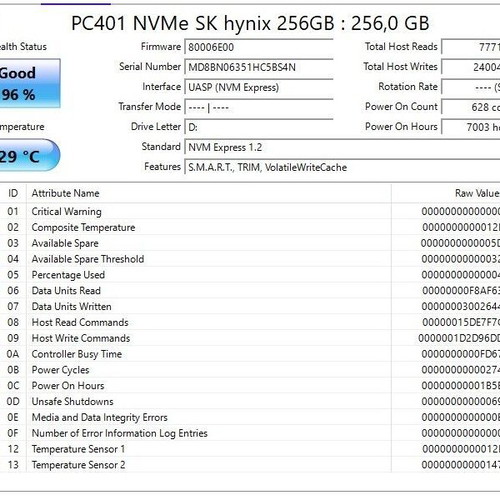Click raw value of Data Units Read row
This screenshot has width=500, height=500.
(x=461, y=291)
